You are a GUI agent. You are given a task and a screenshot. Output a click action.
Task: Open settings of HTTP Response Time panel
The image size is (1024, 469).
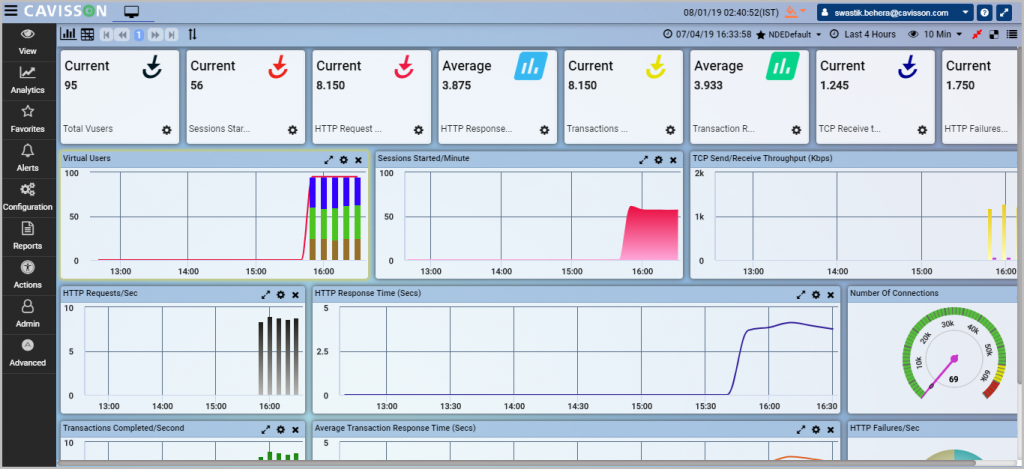(x=816, y=295)
